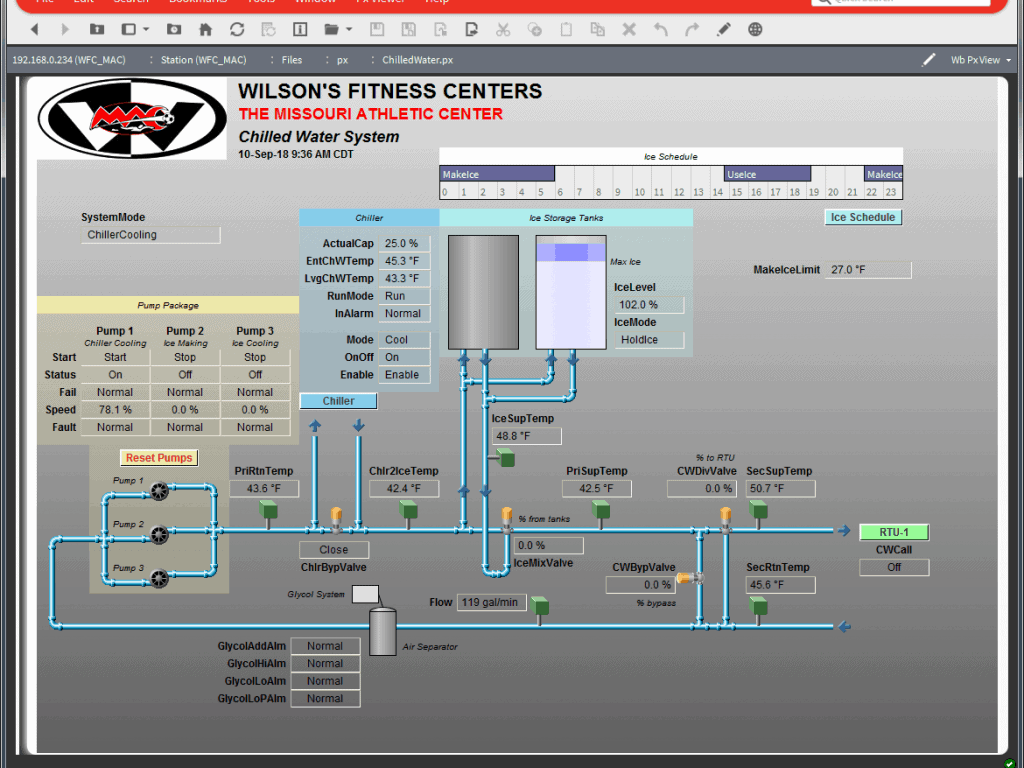
Task: Click the up-level folder icon
Action: [97, 29]
